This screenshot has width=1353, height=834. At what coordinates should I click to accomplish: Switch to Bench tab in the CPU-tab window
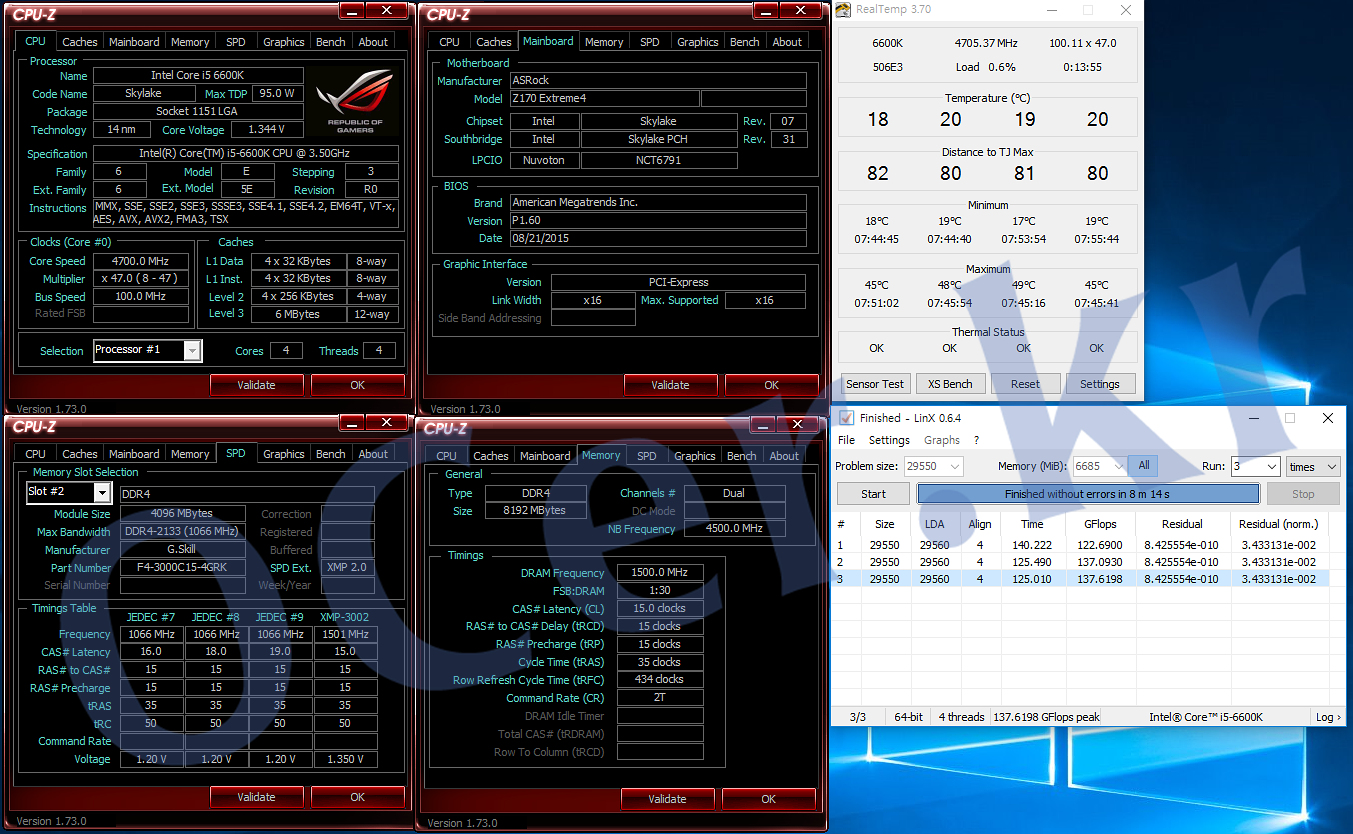point(331,42)
